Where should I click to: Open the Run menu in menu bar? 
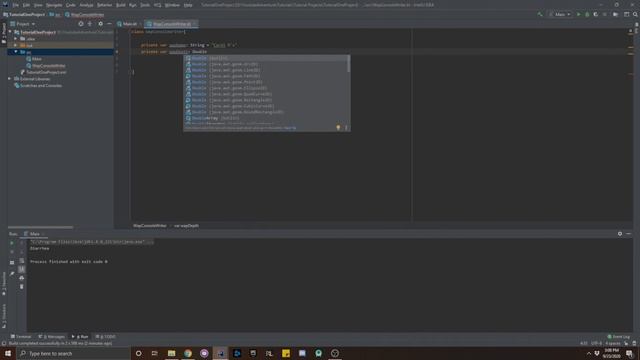click(x=133, y=5)
